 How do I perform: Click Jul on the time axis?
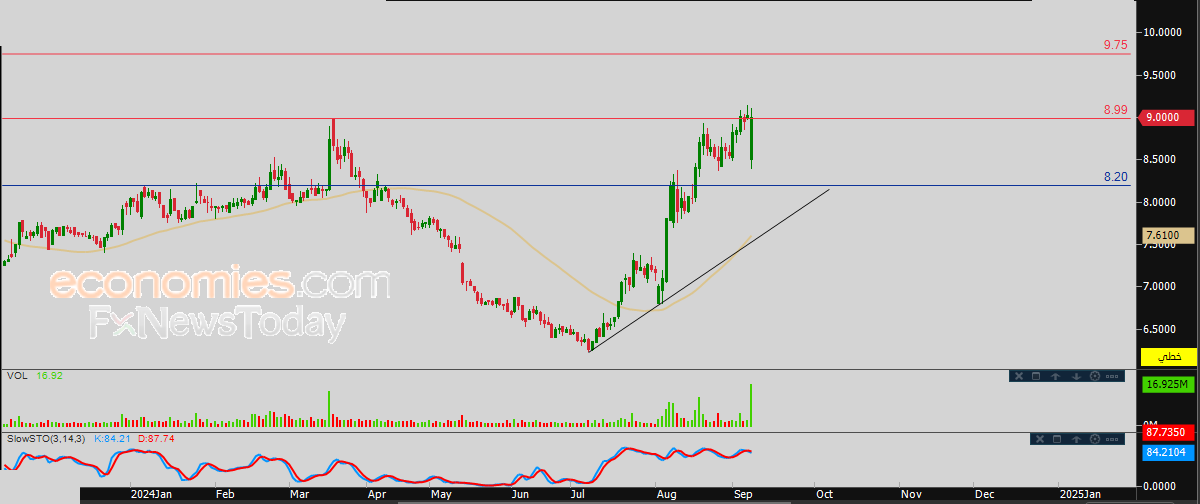pos(578,494)
